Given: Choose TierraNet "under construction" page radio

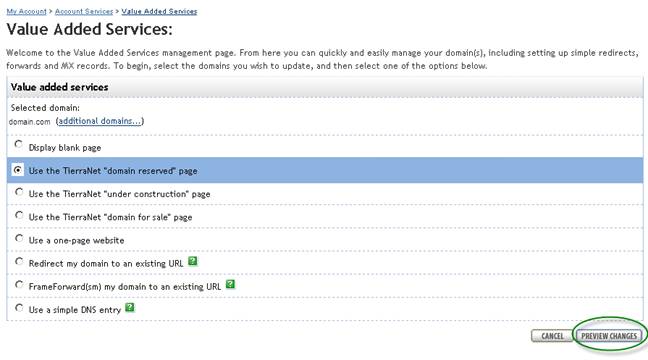Looking at the screenshot, I should (x=19, y=192).
